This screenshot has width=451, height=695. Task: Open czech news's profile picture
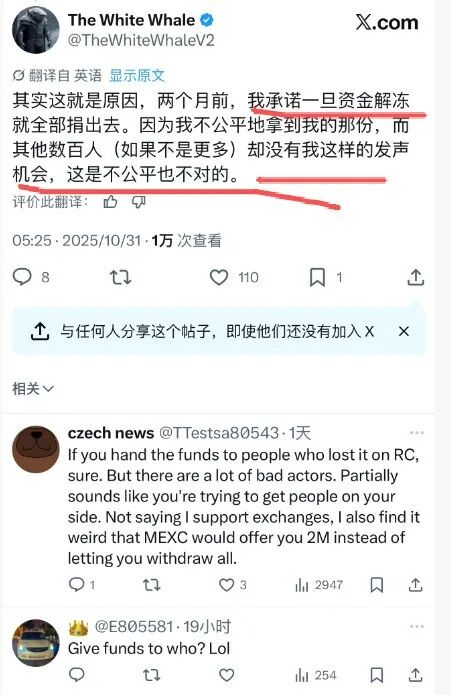click(x=35, y=449)
